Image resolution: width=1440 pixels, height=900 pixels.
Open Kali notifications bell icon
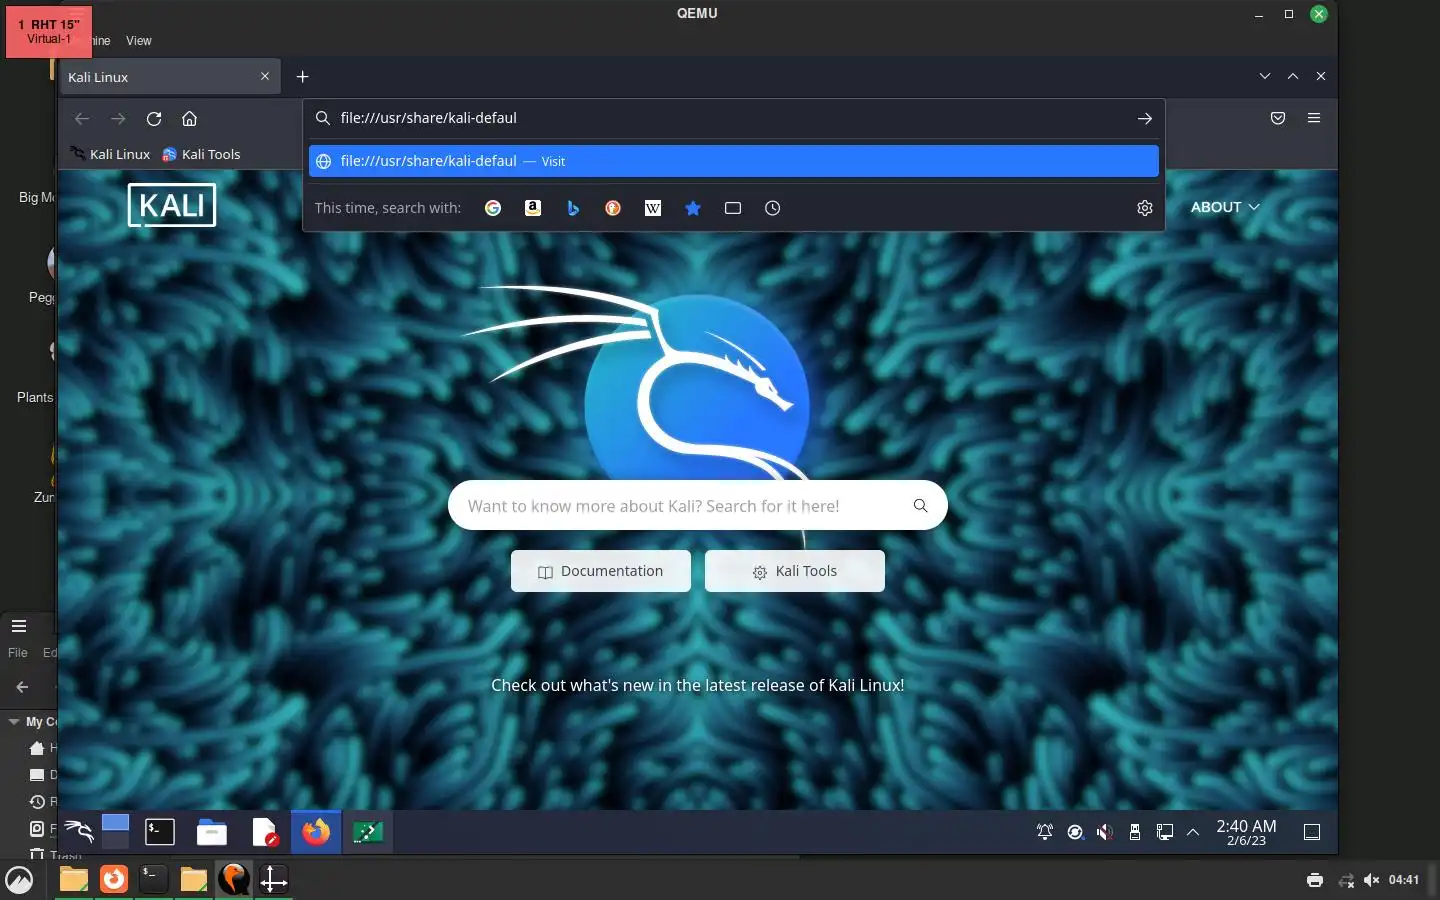(1045, 832)
